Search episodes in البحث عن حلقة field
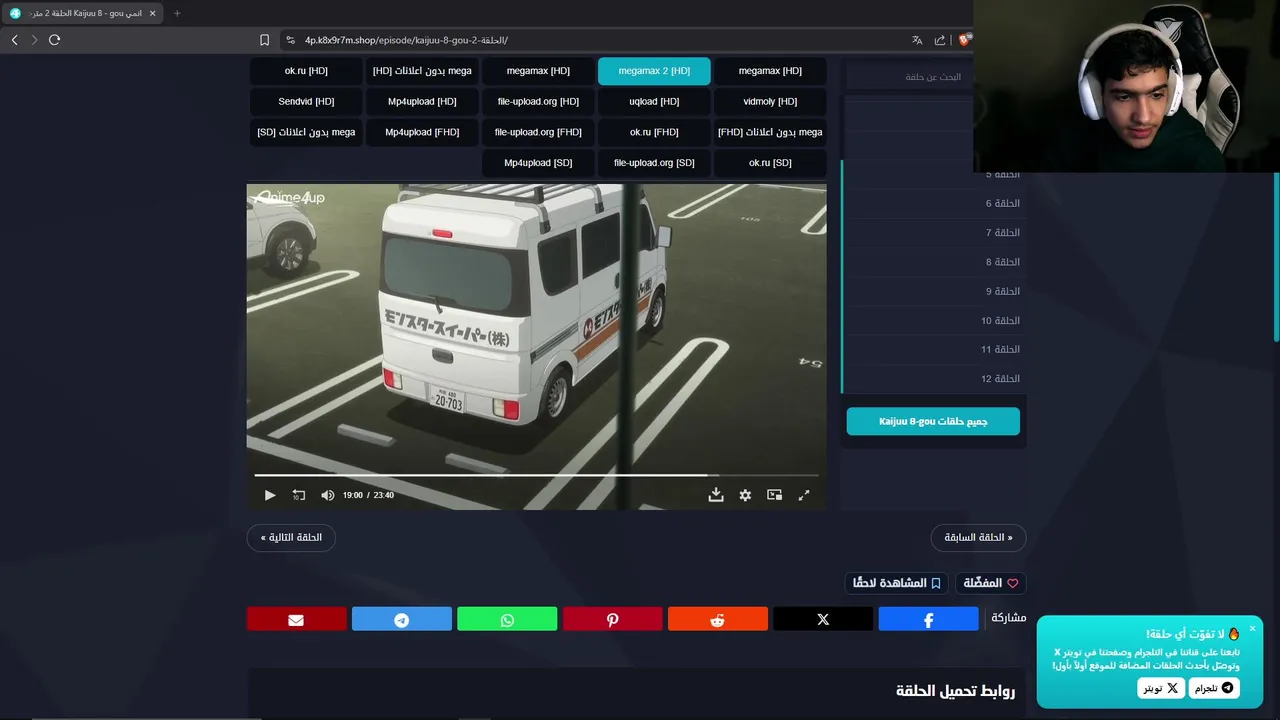 click(x=910, y=77)
